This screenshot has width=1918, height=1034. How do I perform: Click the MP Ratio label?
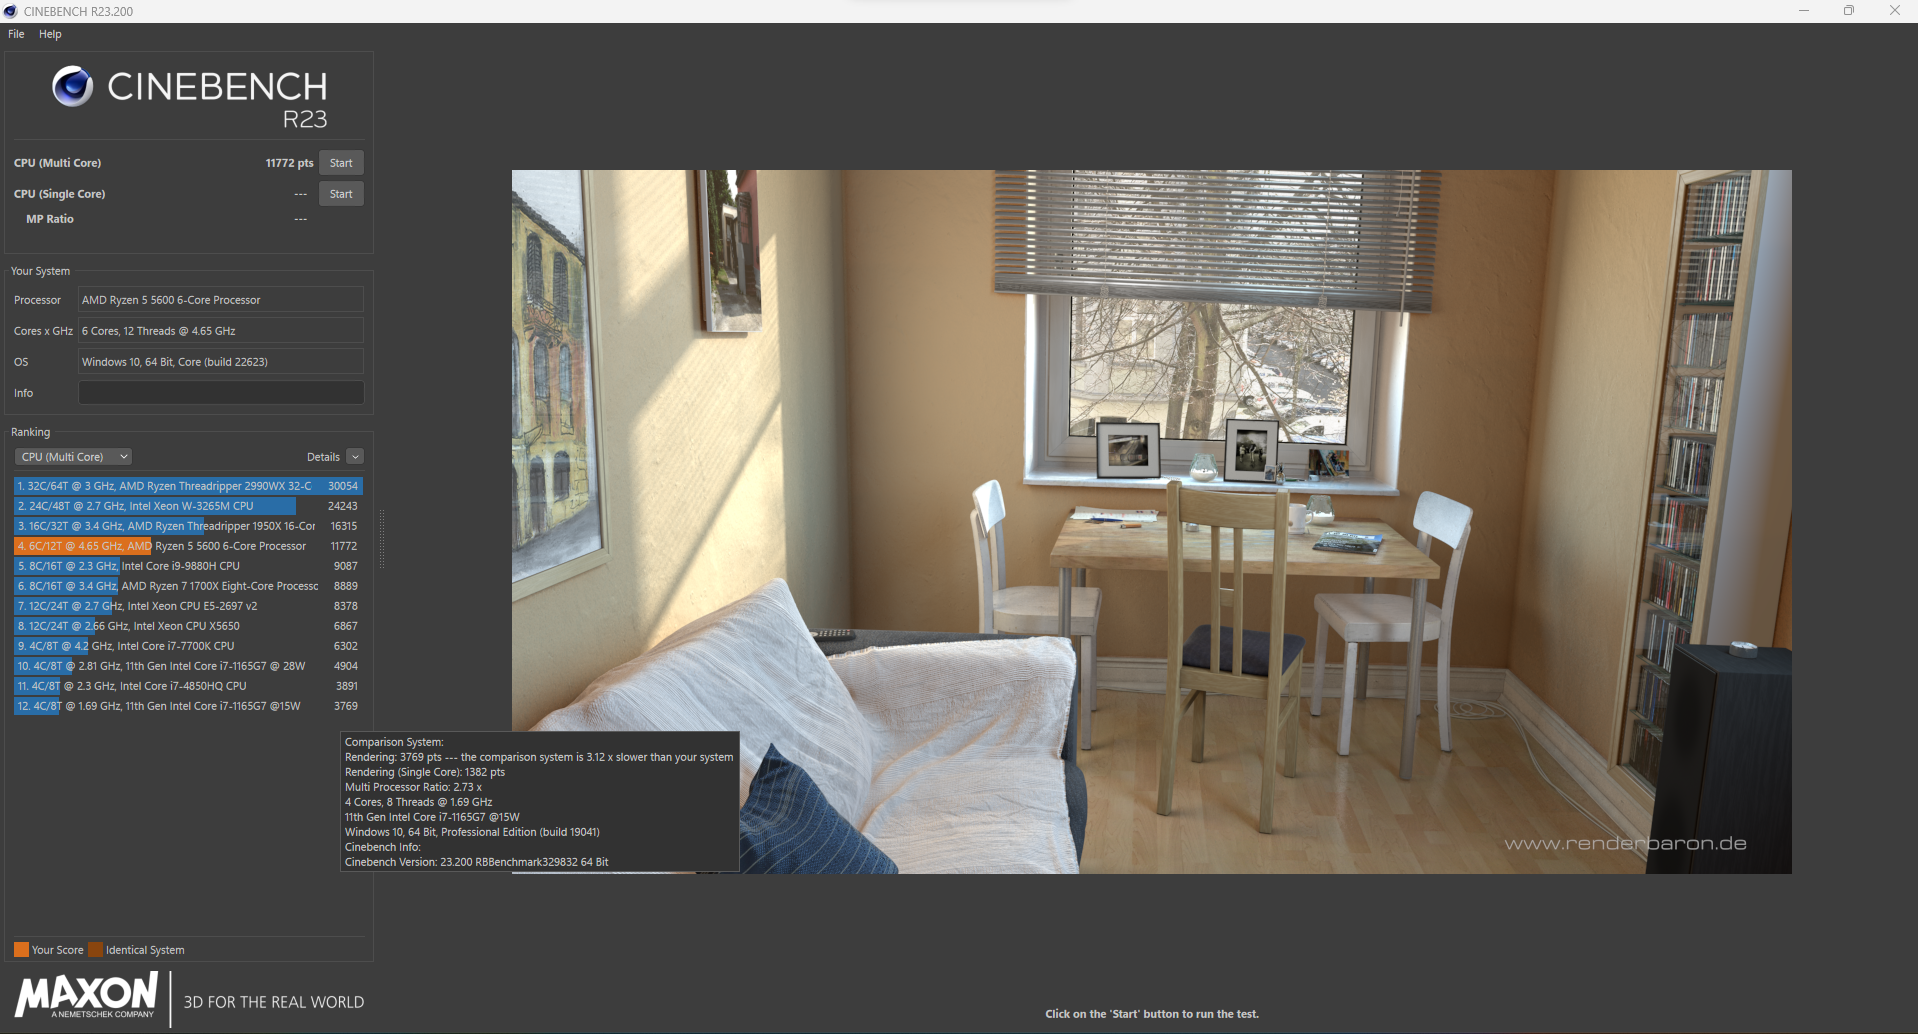(x=50, y=219)
